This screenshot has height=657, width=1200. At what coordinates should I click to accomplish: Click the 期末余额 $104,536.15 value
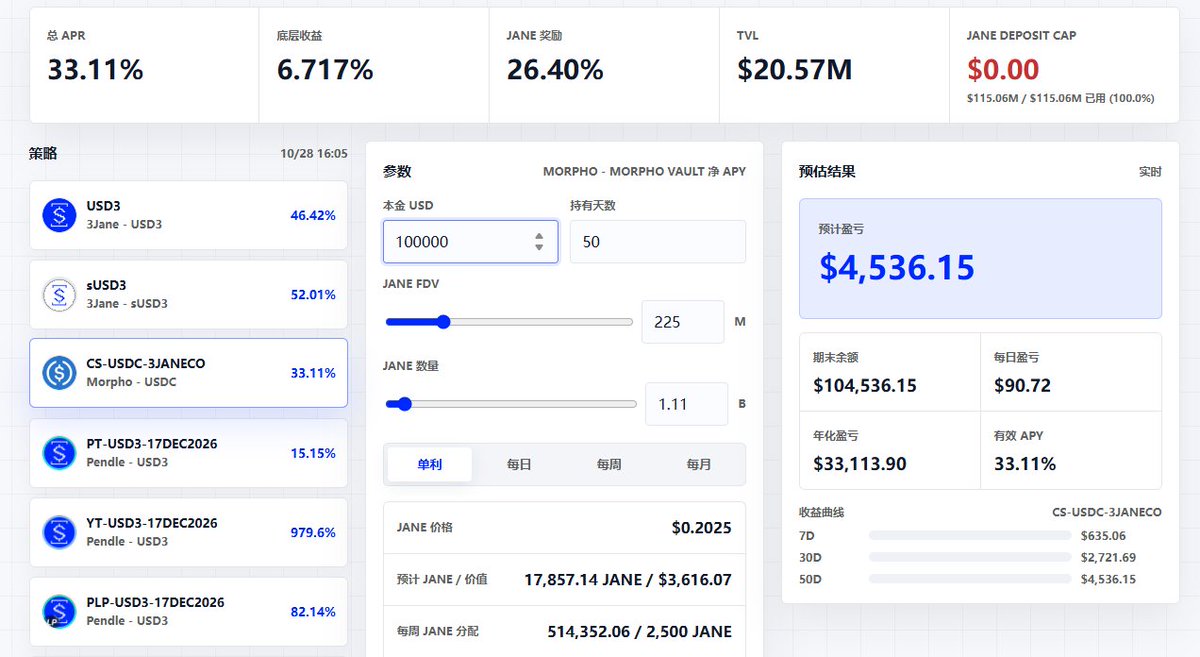pos(865,385)
